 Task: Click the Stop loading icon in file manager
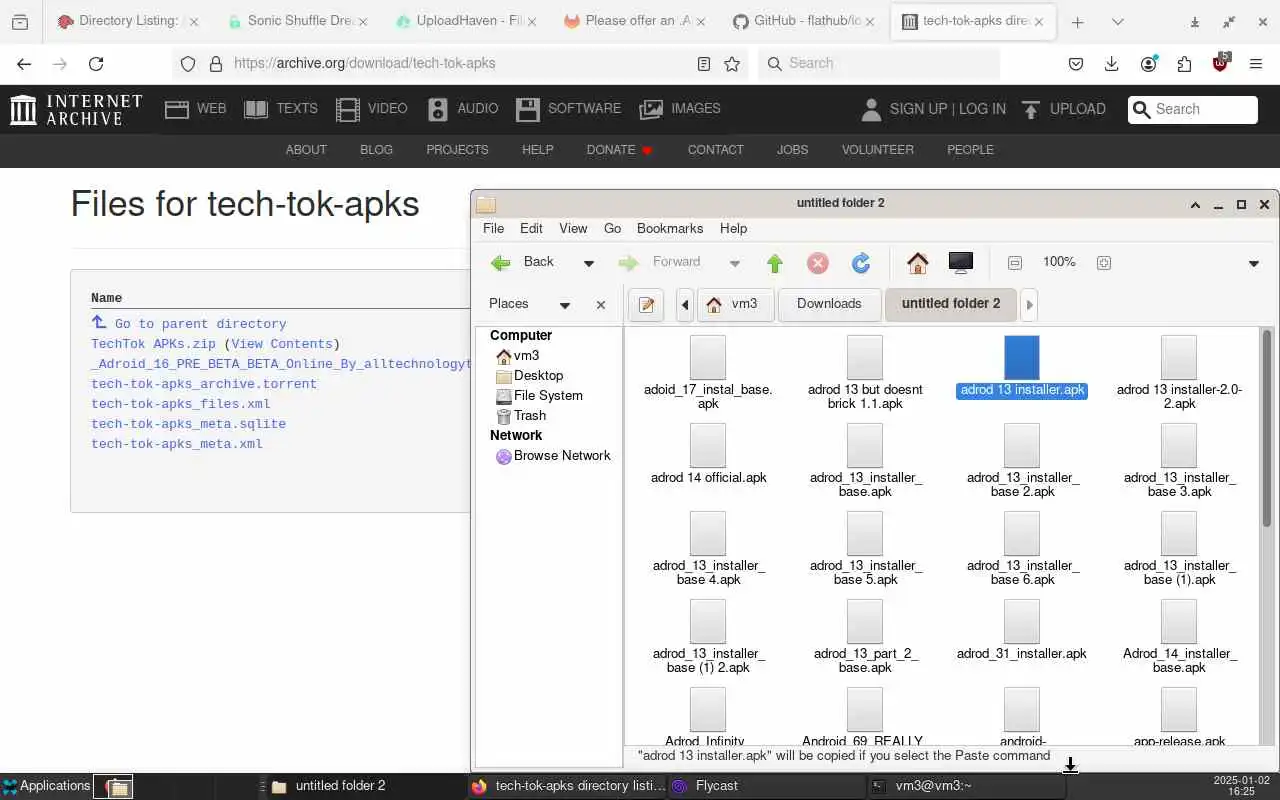[818, 263]
